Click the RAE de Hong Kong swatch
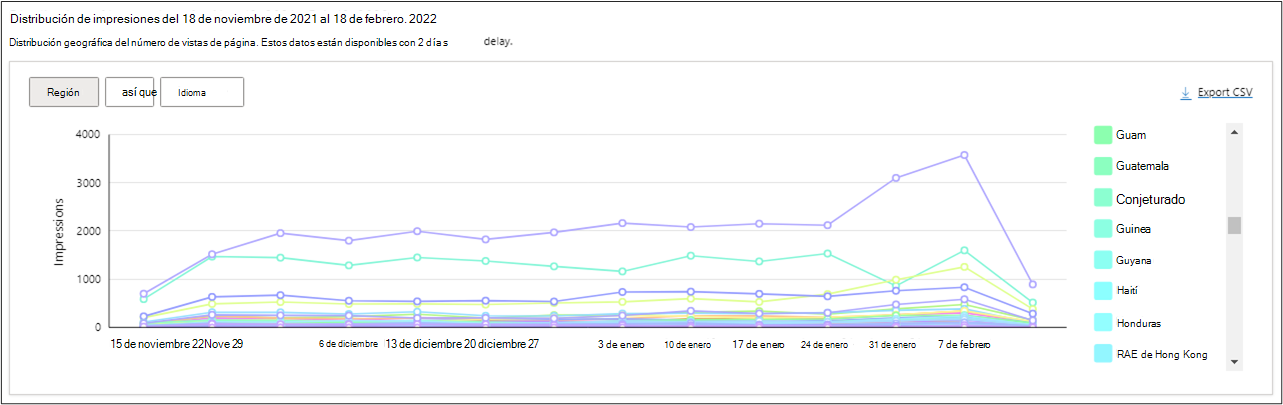 click(x=1104, y=354)
